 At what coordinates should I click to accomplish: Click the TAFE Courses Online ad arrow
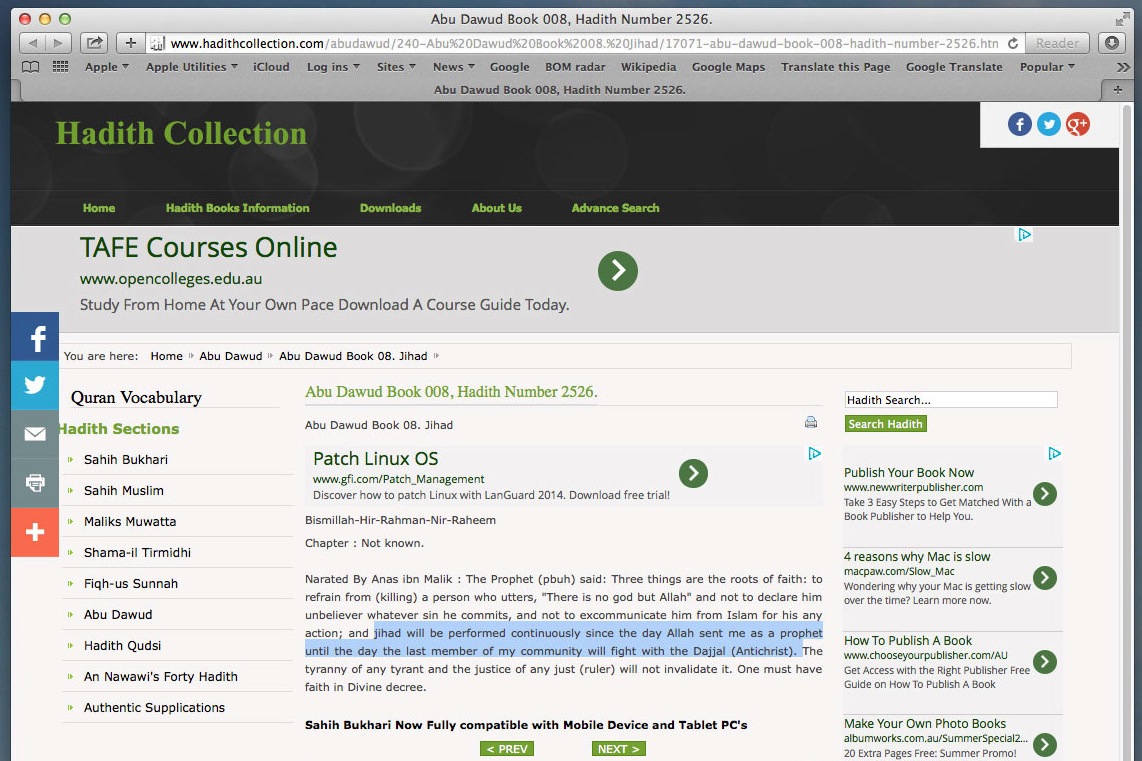coord(618,271)
